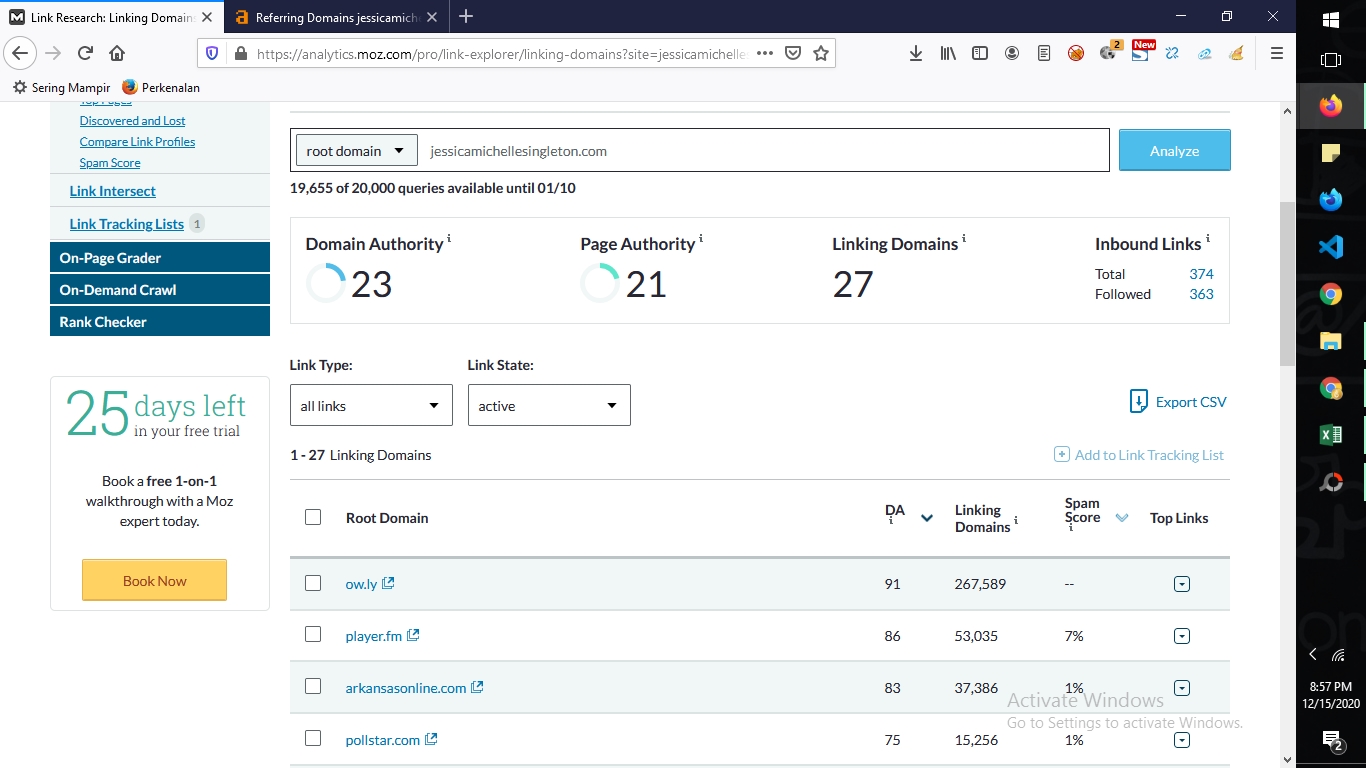Expand Top Links for player.fm
The height and width of the screenshot is (768, 1366).
[x=1182, y=636]
